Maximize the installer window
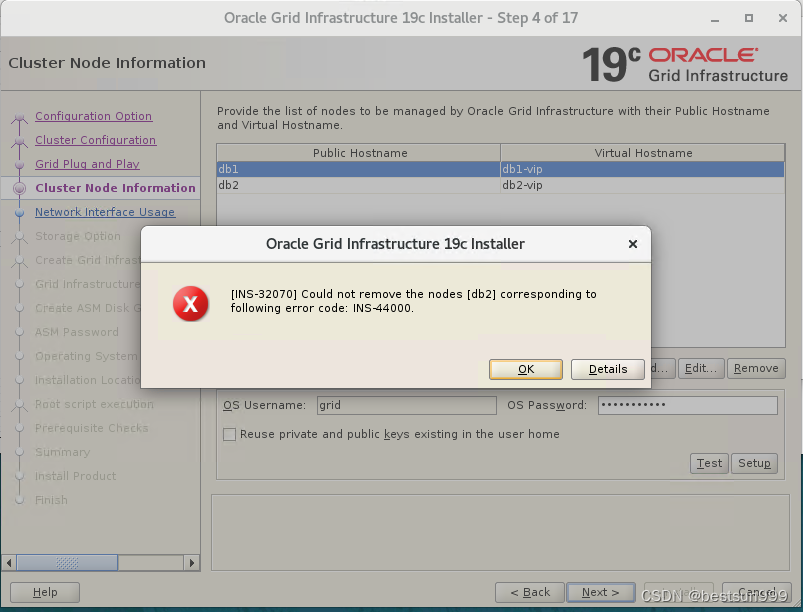Image resolution: width=803 pixels, height=612 pixels. pos(749,18)
